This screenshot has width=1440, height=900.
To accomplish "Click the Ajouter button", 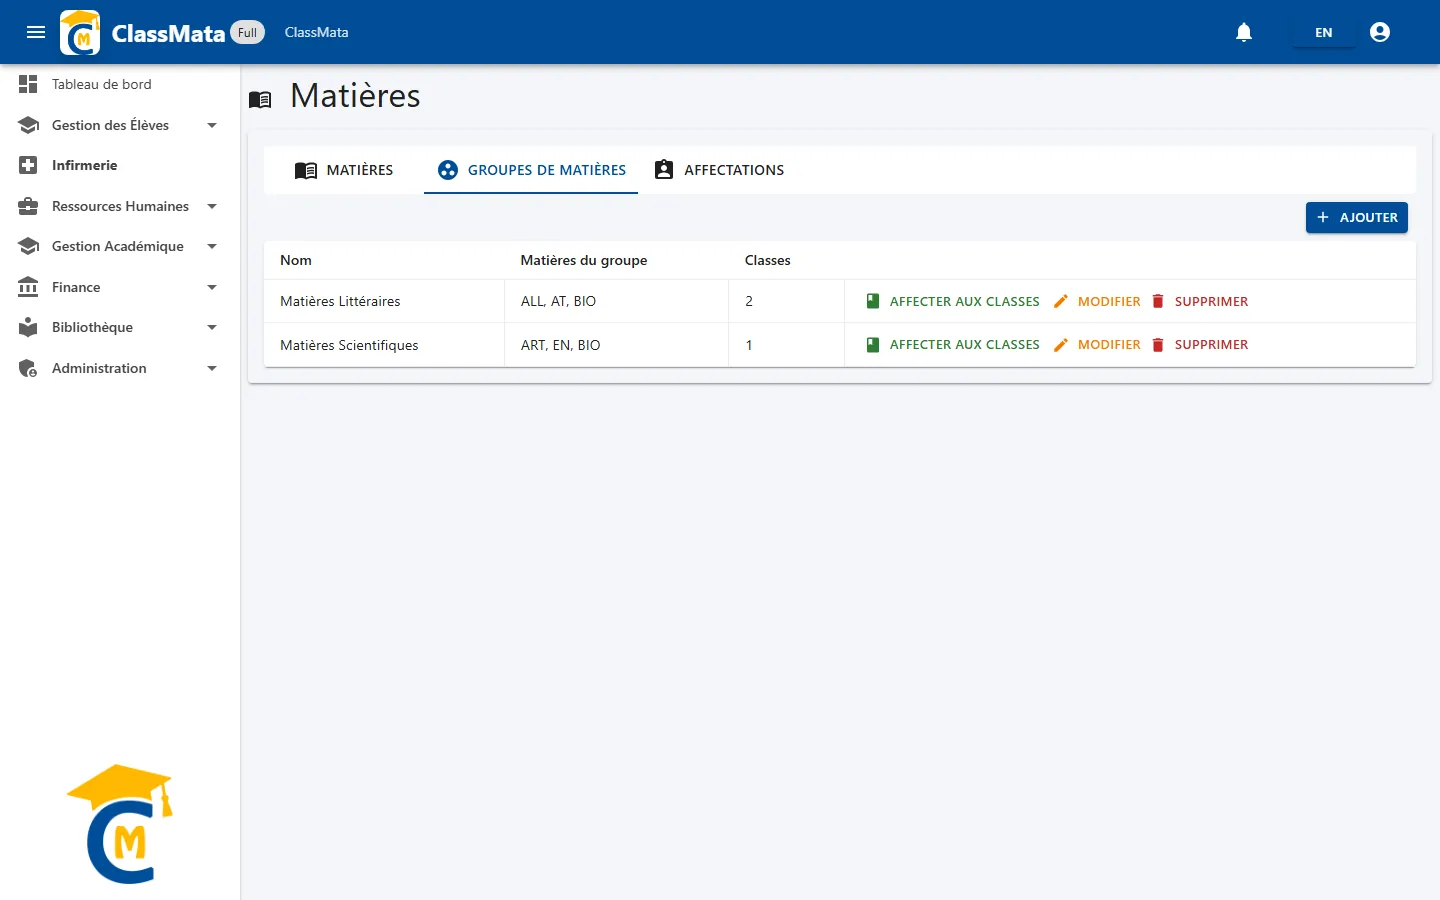I will point(1357,217).
